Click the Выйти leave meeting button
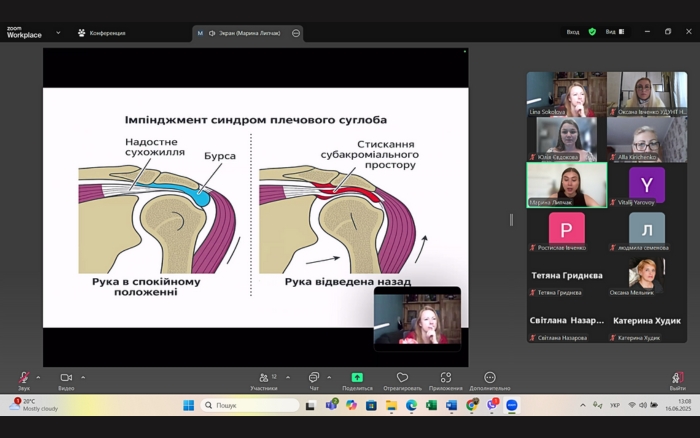The height and width of the screenshot is (438, 700). [x=678, y=378]
